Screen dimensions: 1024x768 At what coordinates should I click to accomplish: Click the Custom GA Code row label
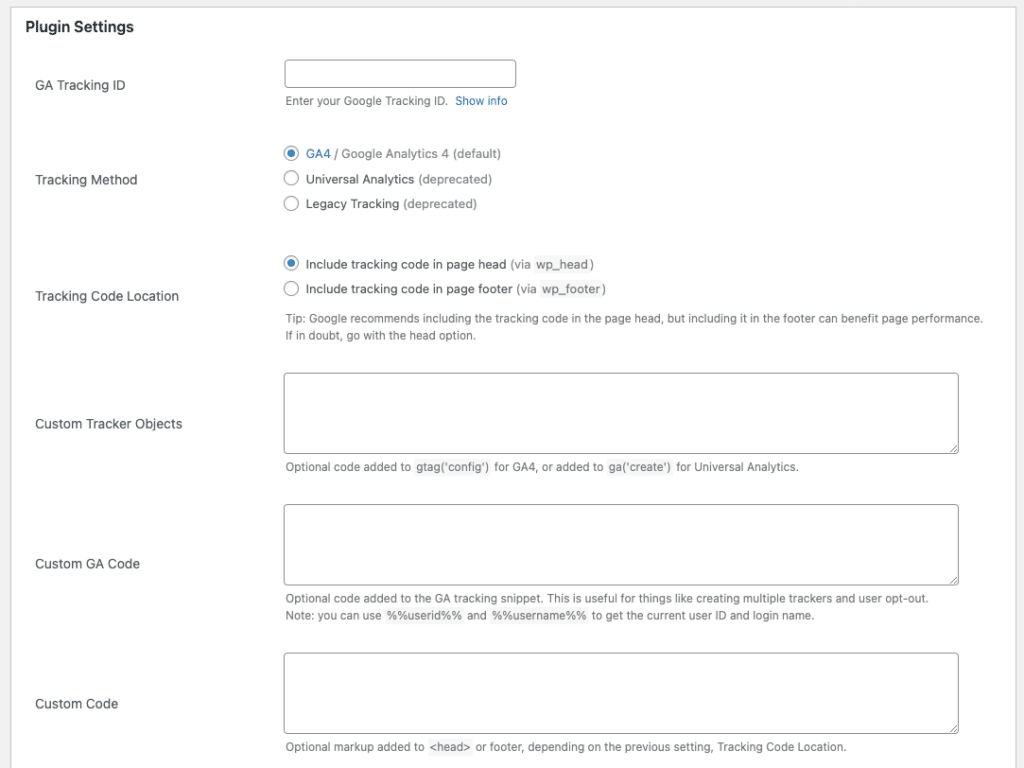pyautogui.click(x=87, y=564)
